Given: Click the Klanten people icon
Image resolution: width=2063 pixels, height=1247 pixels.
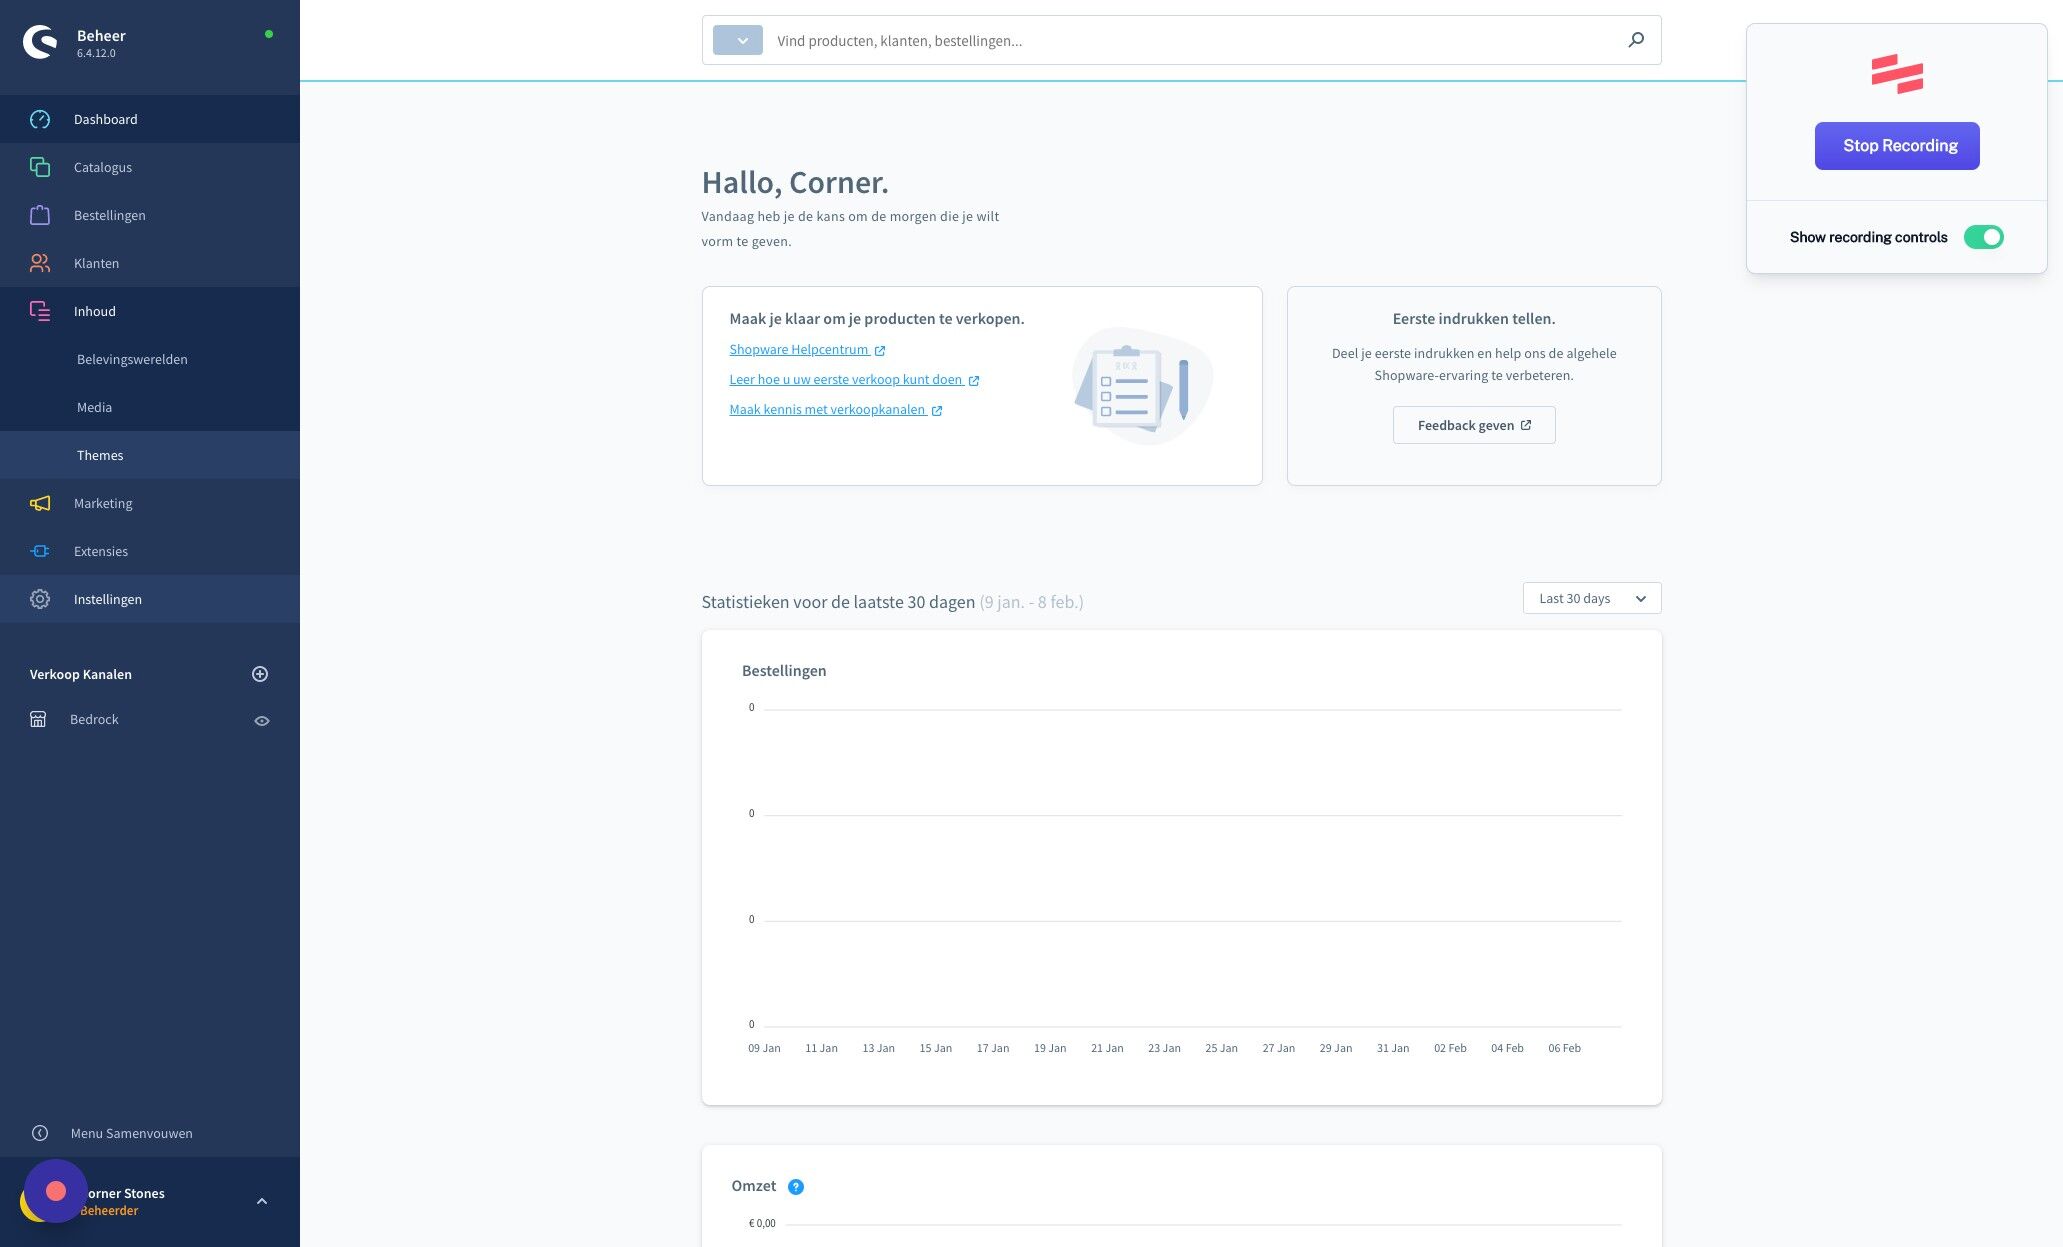Looking at the screenshot, I should (40, 263).
